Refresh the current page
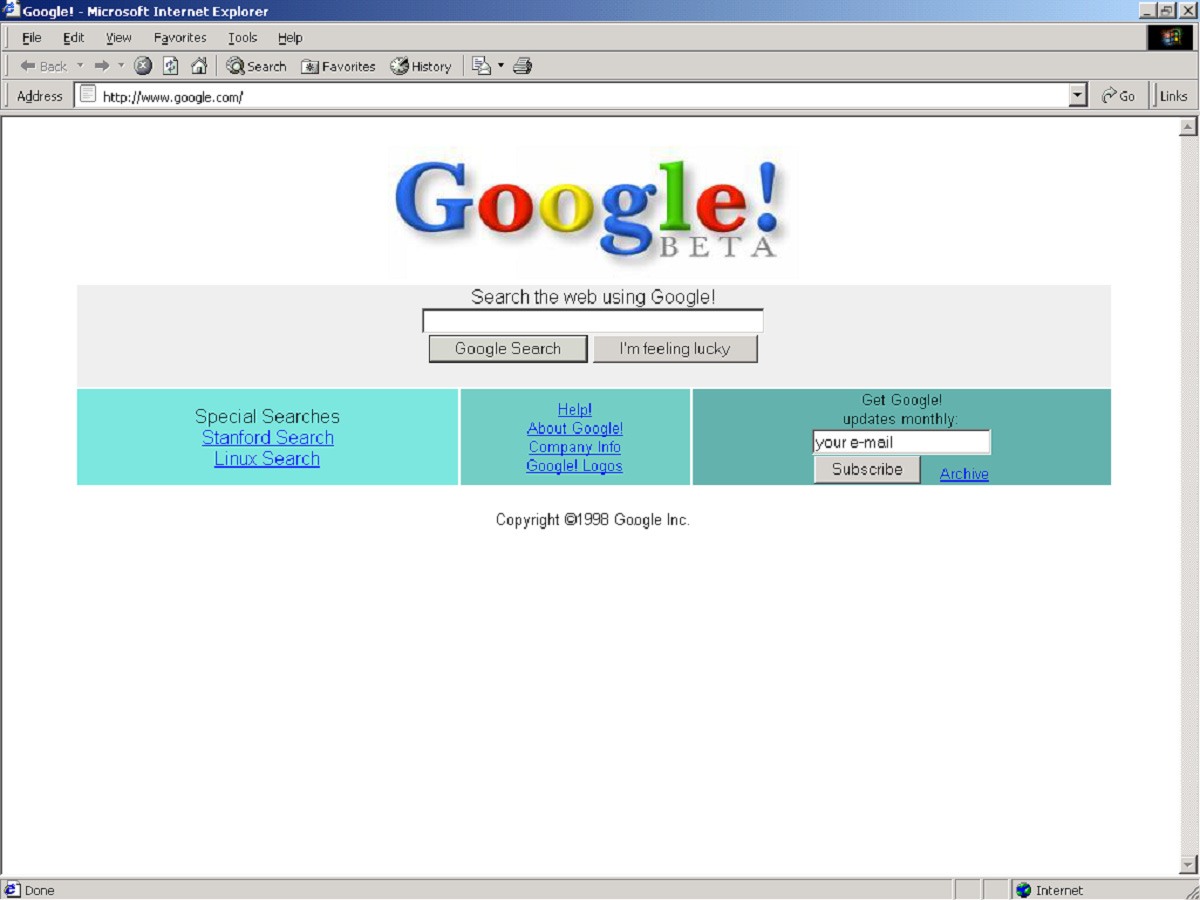The width and height of the screenshot is (1200, 900). pos(171,66)
